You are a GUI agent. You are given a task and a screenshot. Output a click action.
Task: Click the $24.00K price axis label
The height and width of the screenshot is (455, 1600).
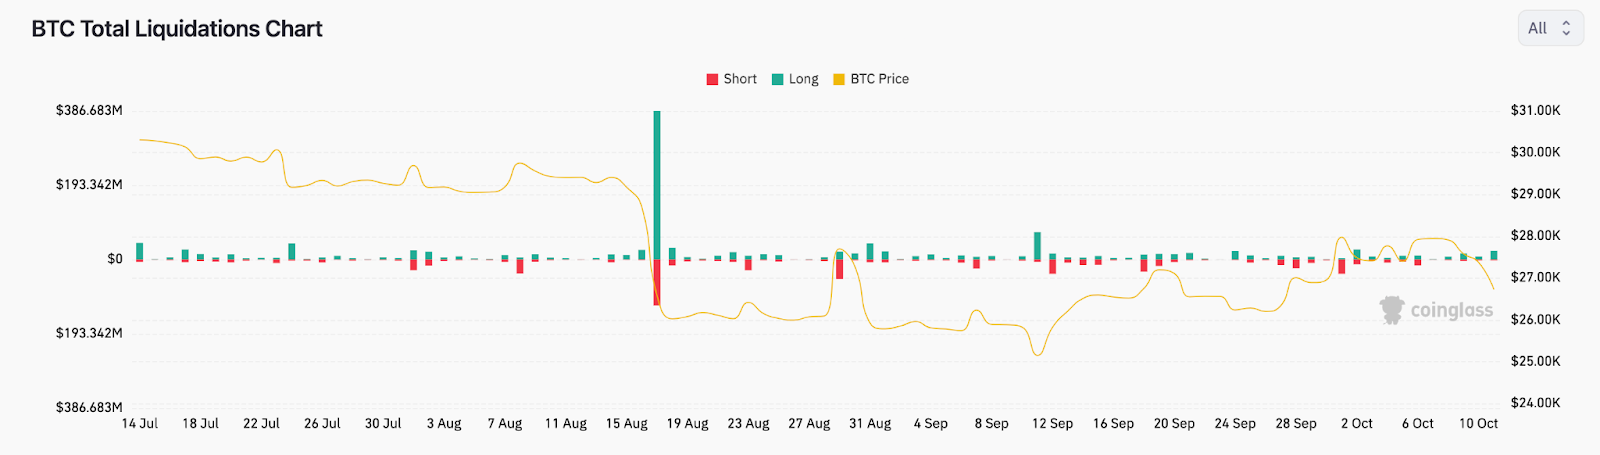click(x=1535, y=403)
